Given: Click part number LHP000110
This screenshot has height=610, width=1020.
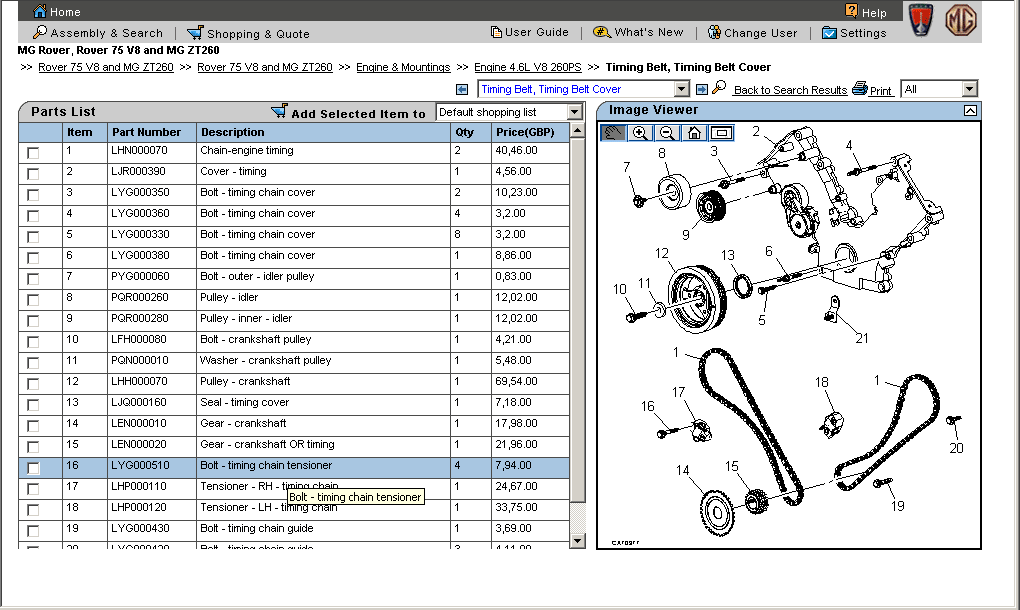Looking at the screenshot, I should pos(139,486).
